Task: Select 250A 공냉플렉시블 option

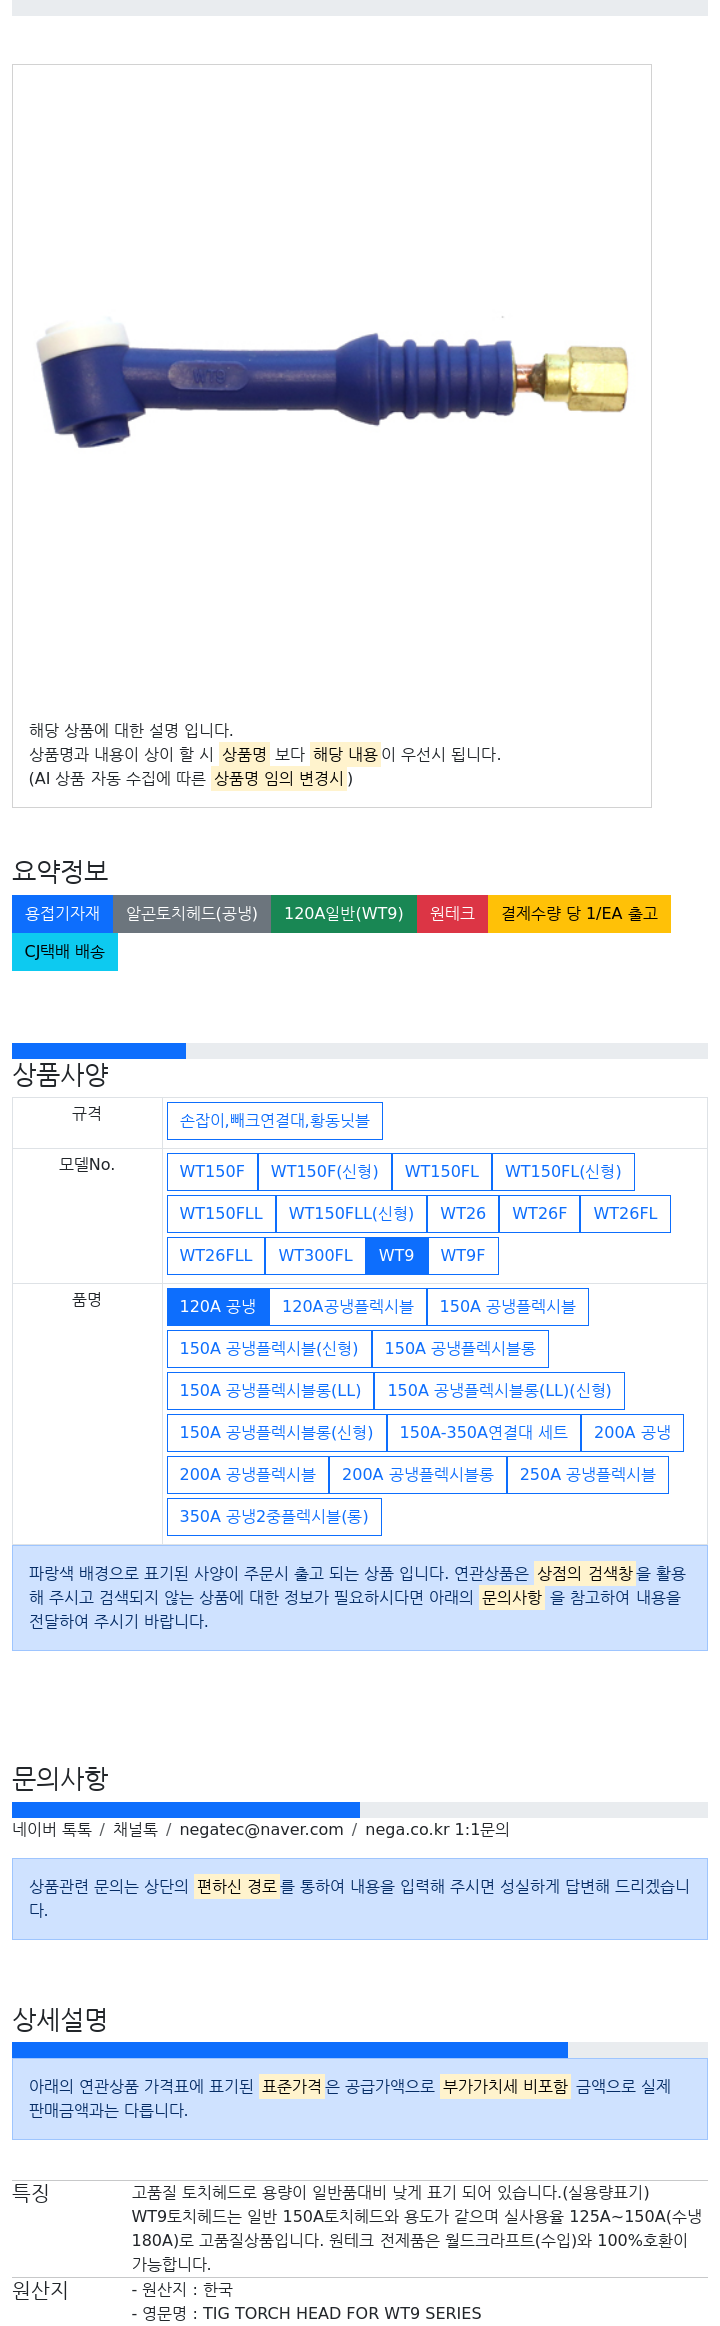Action: 587,1474
